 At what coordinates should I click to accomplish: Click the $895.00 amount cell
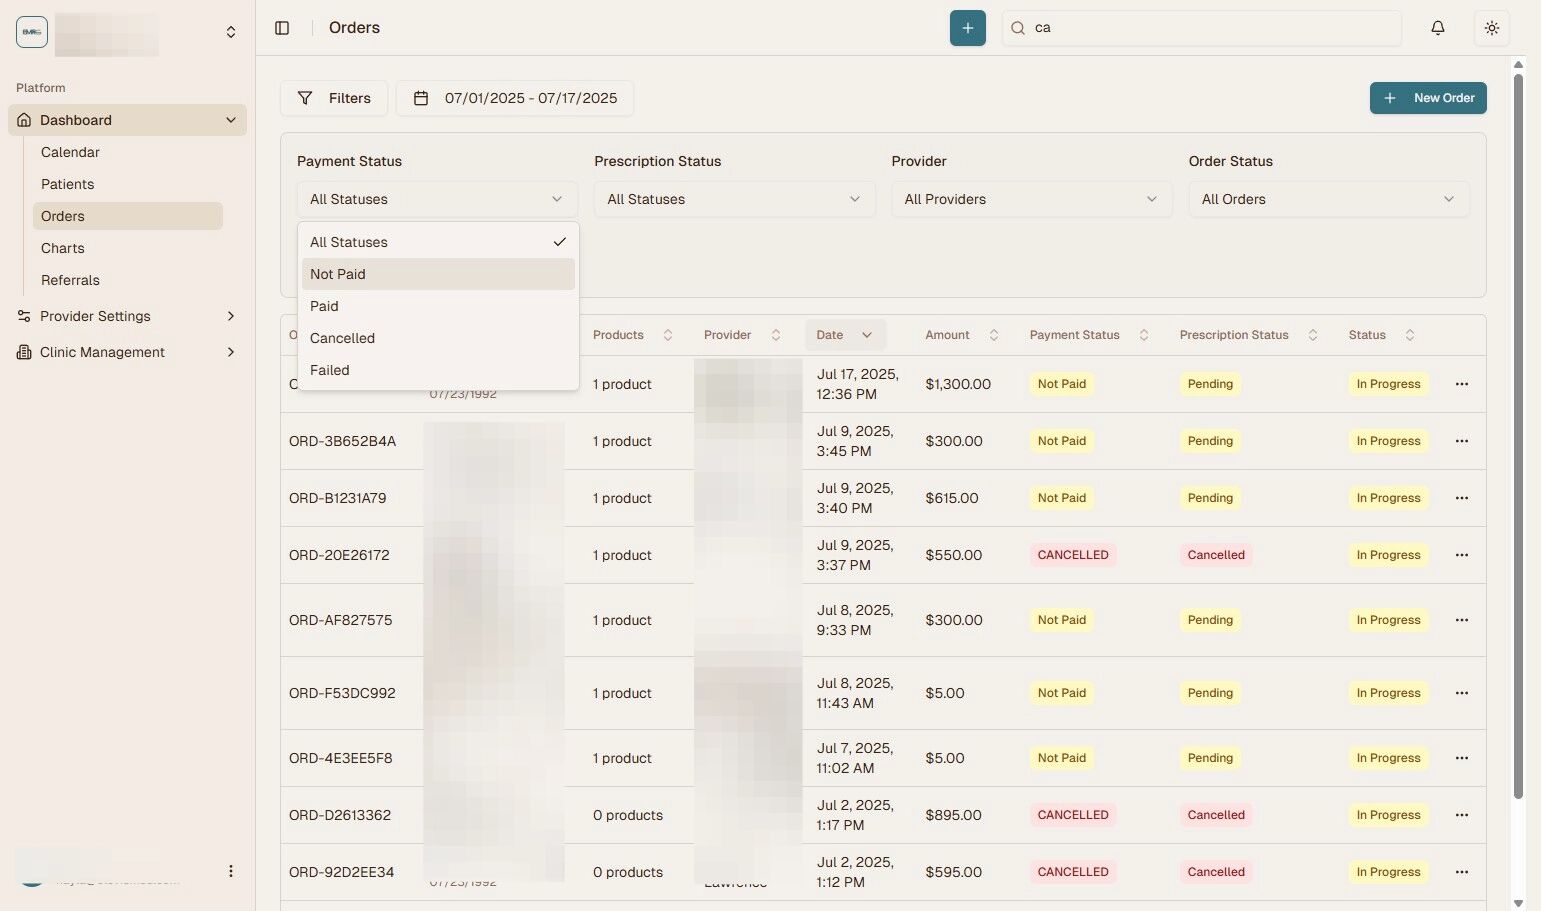click(953, 815)
